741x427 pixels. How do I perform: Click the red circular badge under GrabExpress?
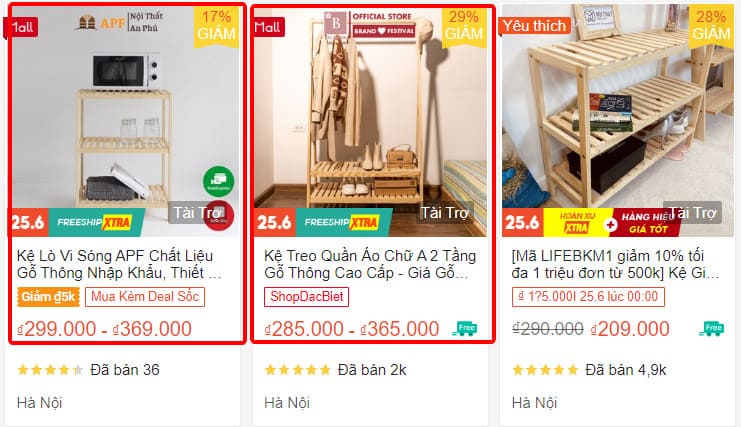(219, 215)
